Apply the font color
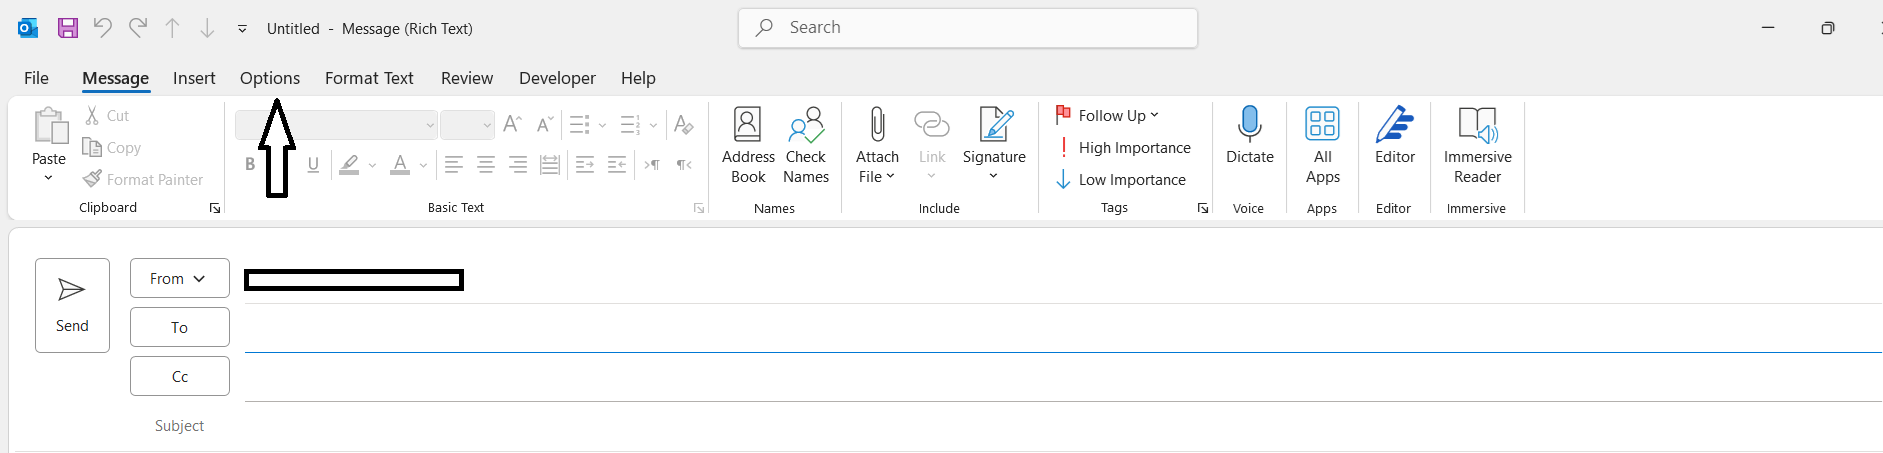Image resolution: width=1883 pixels, height=453 pixels. [x=400, y=165]
